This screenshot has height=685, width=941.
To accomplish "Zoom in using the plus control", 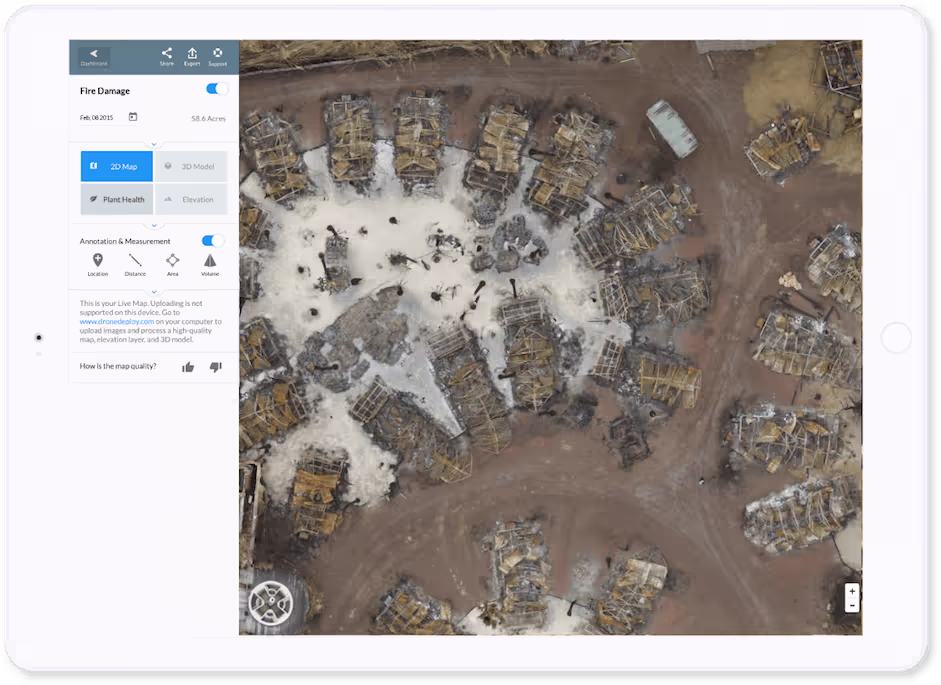I will coord(851,590).
